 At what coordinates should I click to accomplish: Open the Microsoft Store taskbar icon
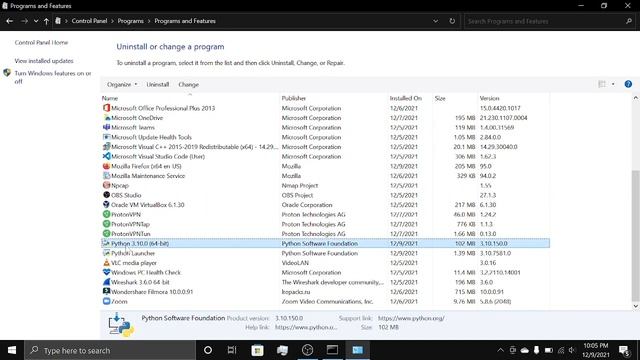pos(257,350)
